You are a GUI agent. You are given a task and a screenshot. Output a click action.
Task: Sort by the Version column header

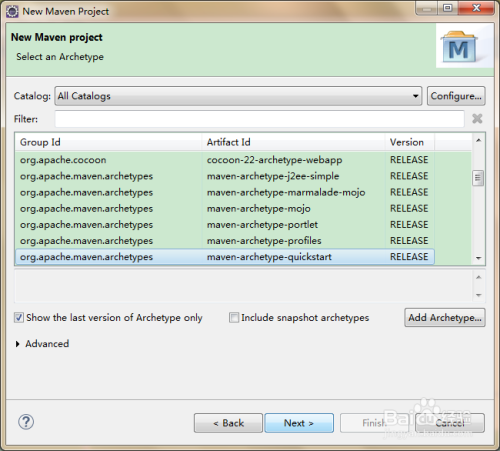[x=410, y=142]
